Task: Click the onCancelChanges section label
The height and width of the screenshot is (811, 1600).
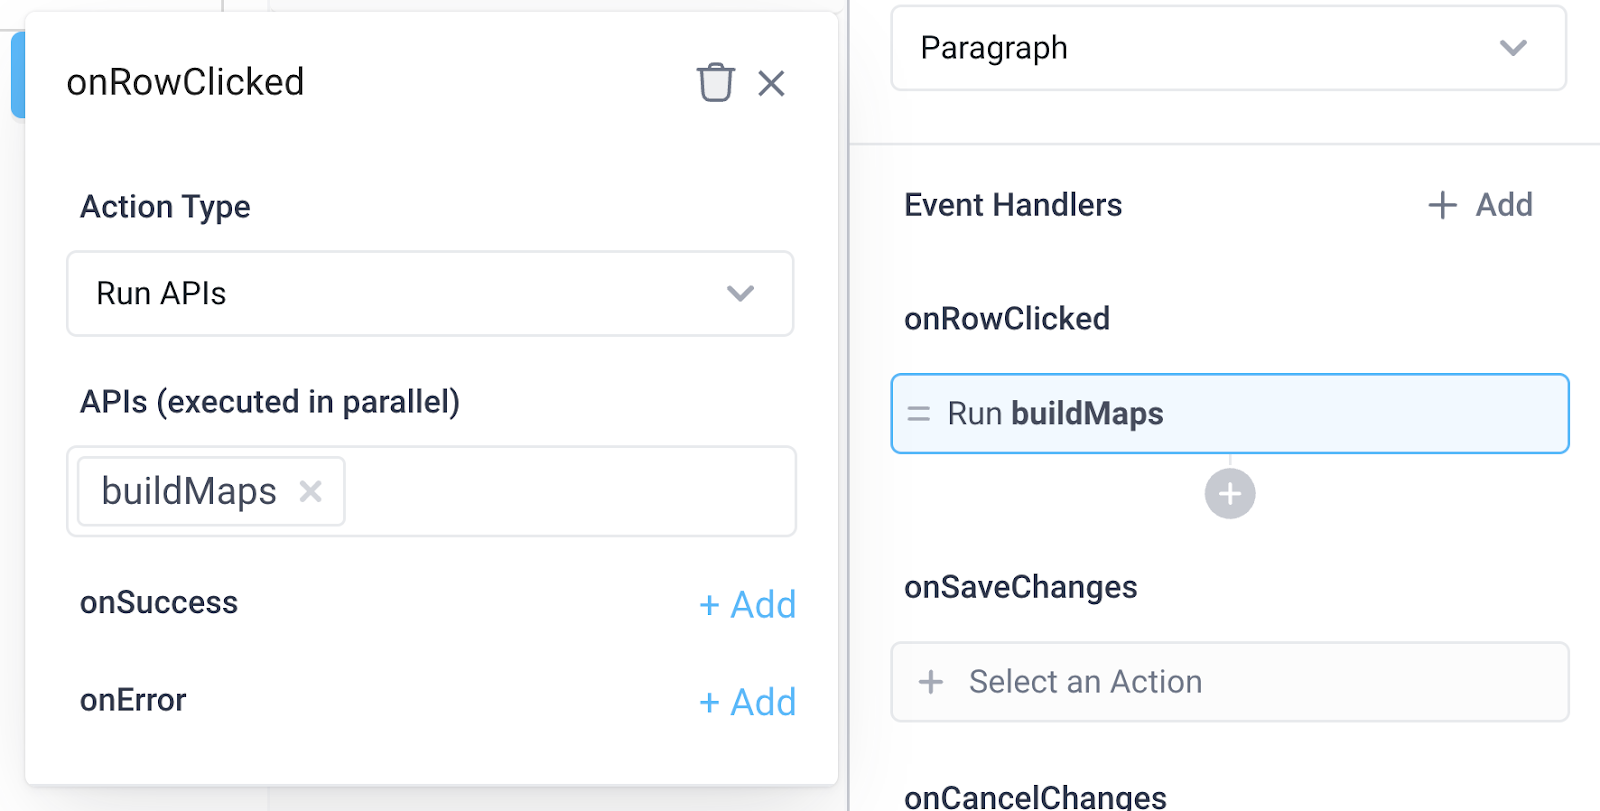Action: point(1033,797)
